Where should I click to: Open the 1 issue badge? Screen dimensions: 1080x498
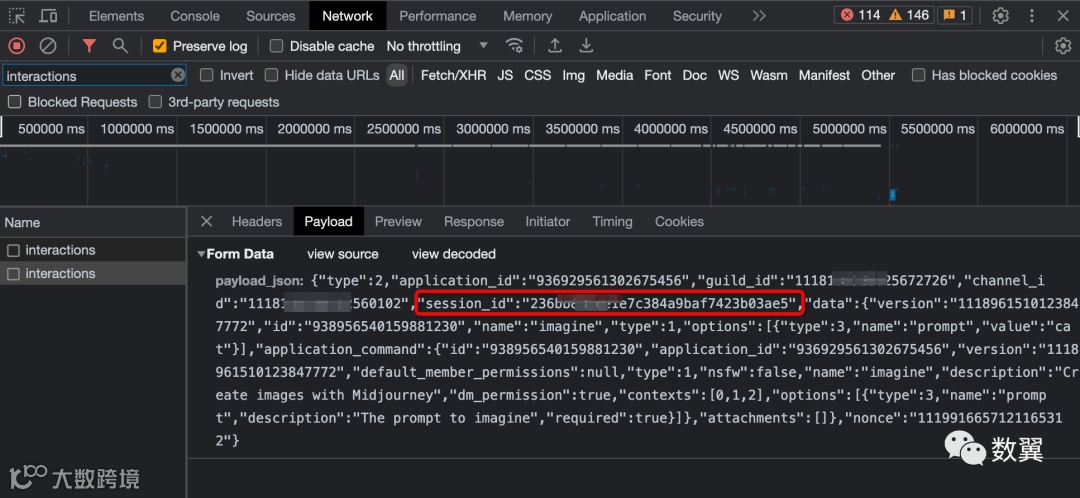[x=954, y=15]
